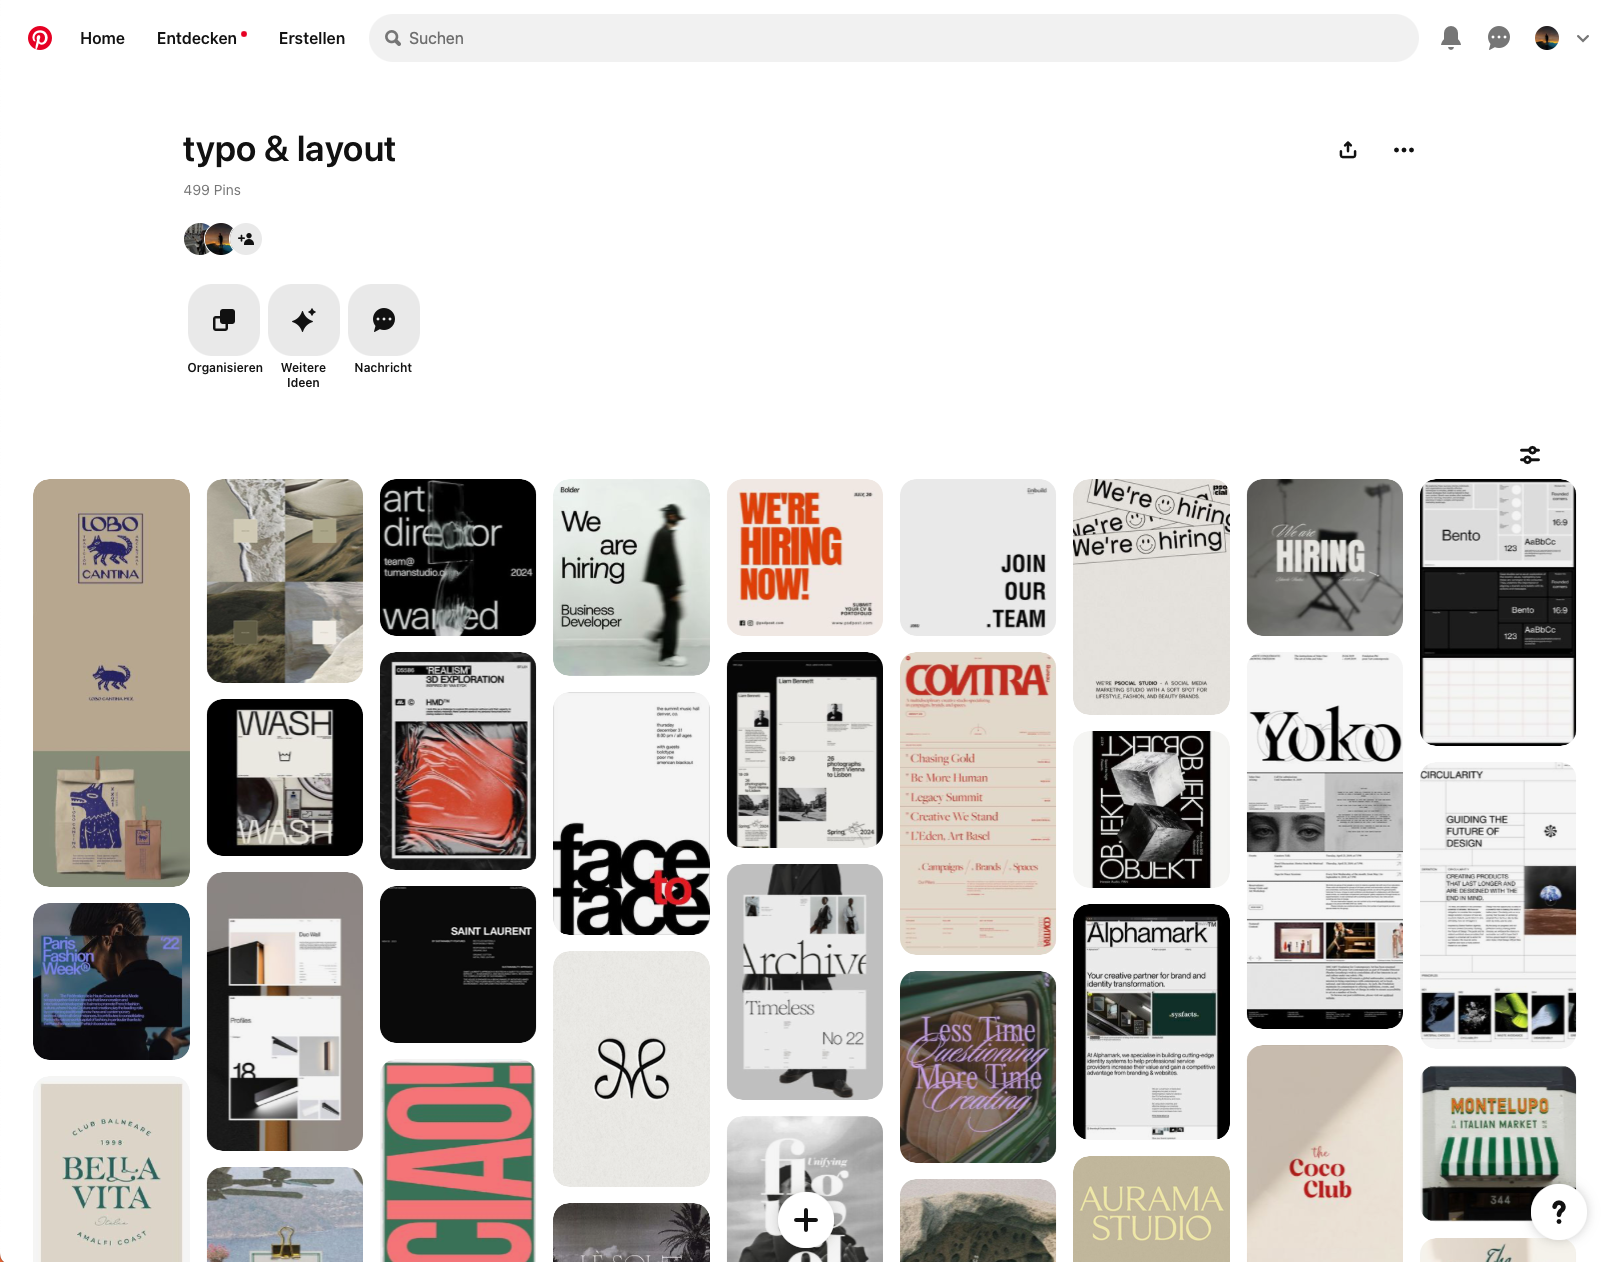This screenshot has height=1262, width=1609.
Task: Open the Archive Timeless No 22 pin
Action: (805, 982)
